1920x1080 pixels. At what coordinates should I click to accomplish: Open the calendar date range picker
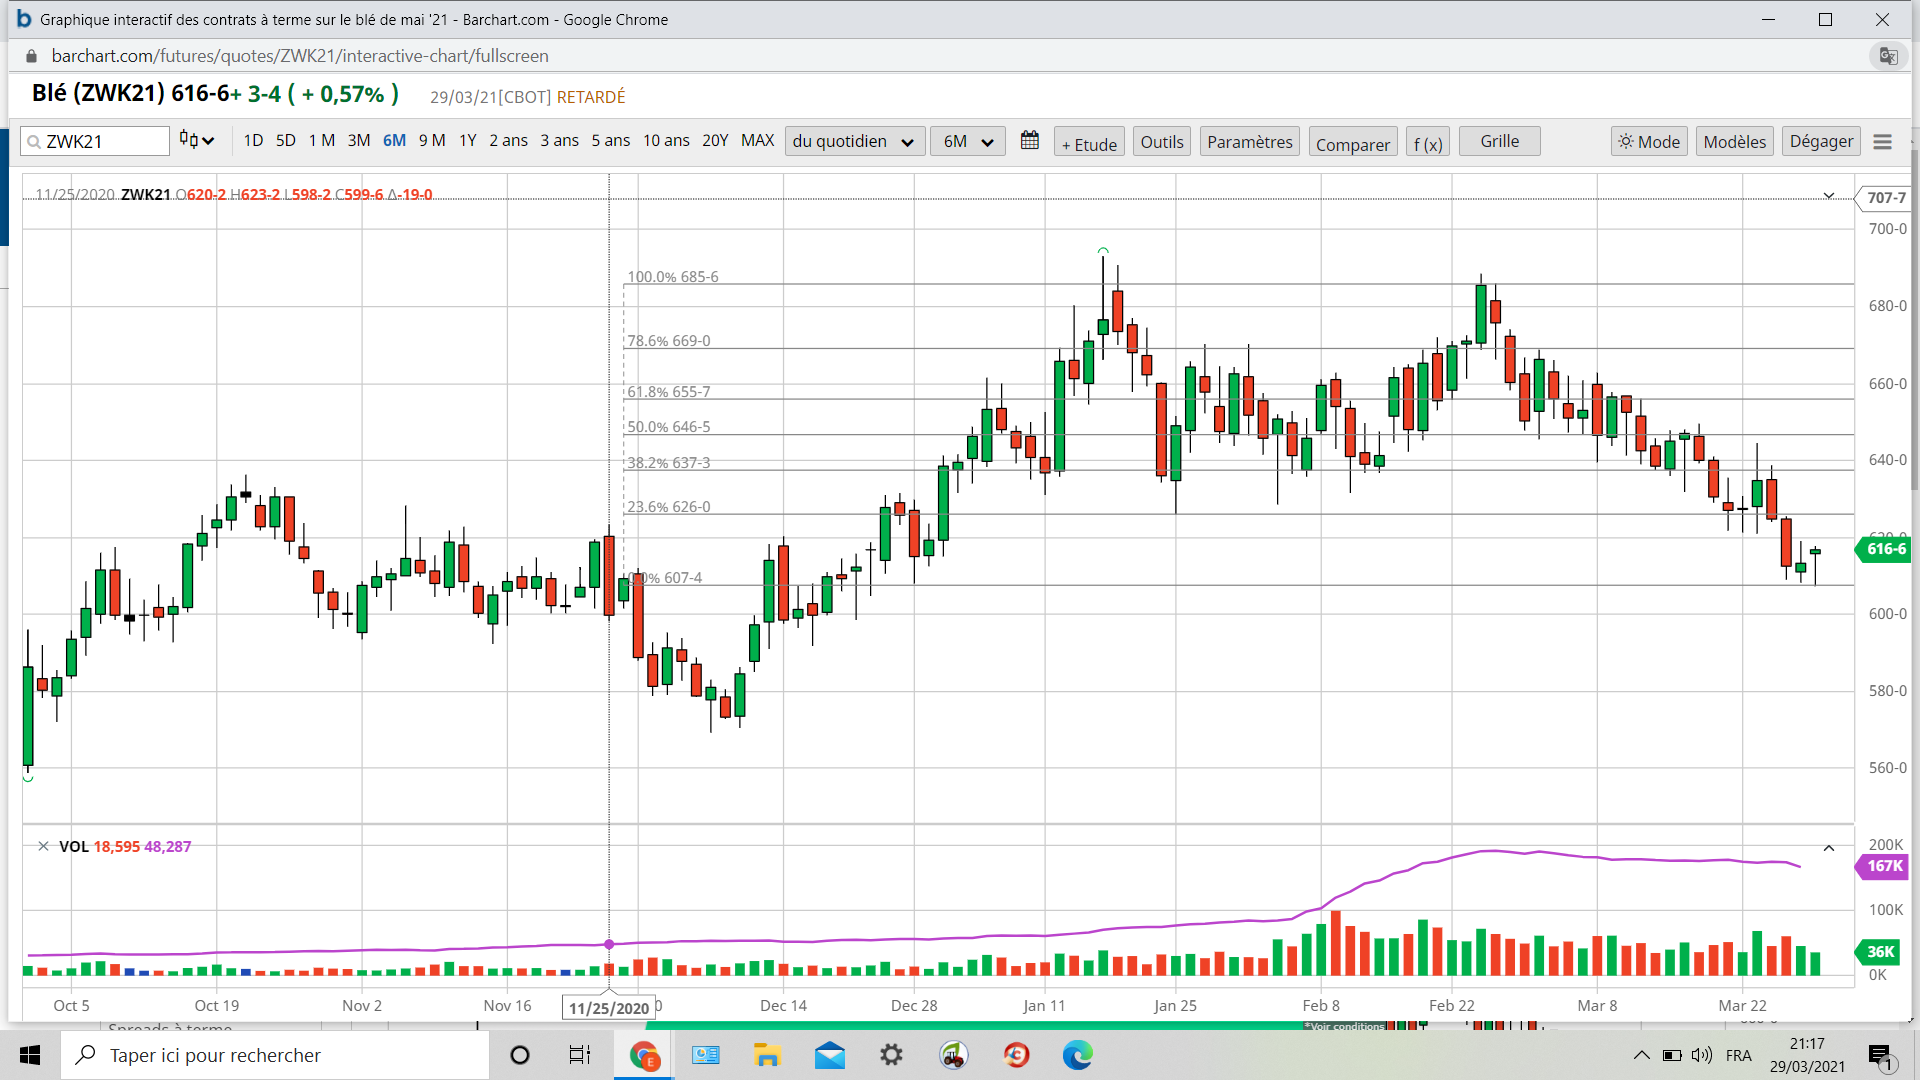(1029, 141)
